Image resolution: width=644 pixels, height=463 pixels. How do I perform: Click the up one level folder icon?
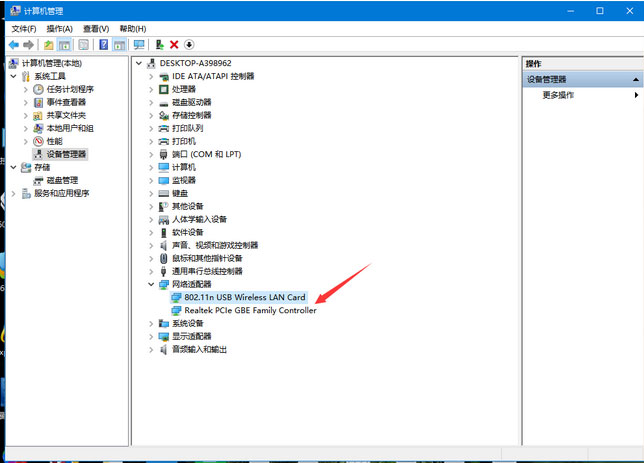48,45
